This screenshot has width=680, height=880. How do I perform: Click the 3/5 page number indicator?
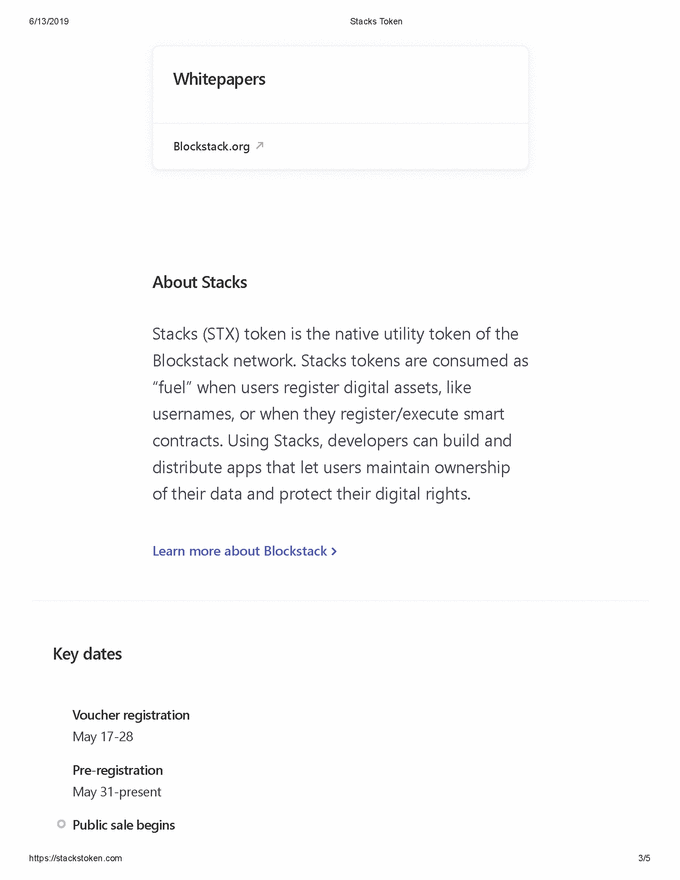644,858
